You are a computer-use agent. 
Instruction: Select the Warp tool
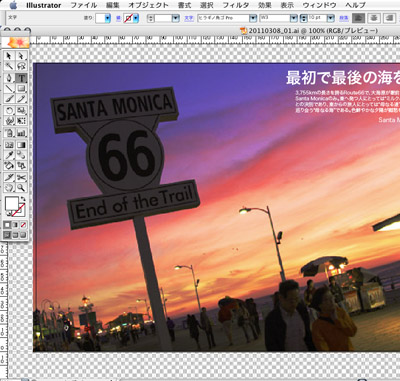coord(9,120)
